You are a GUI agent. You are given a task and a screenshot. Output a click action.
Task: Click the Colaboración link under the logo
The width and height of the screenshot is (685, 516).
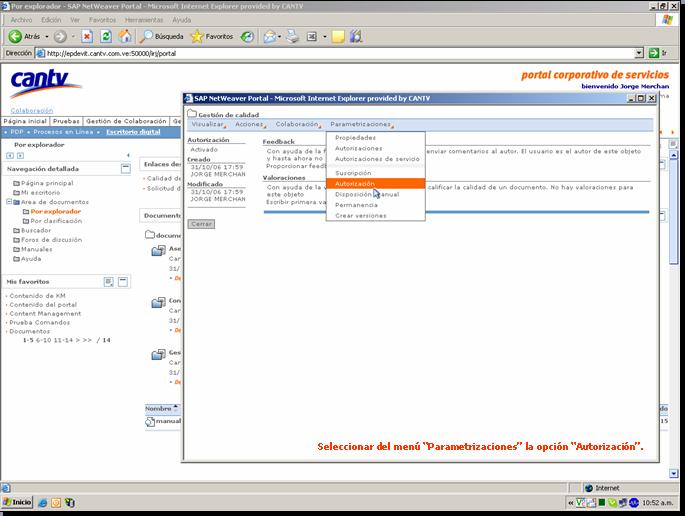point(31,111)
